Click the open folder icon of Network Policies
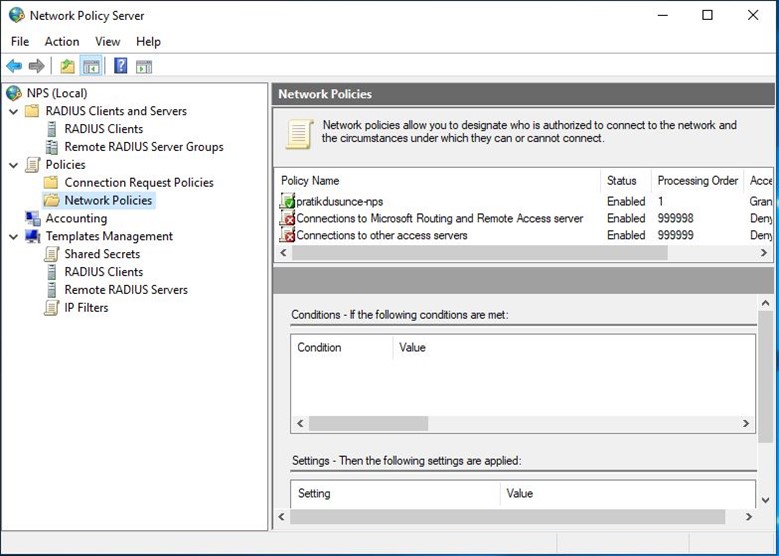 click(51, 200)
